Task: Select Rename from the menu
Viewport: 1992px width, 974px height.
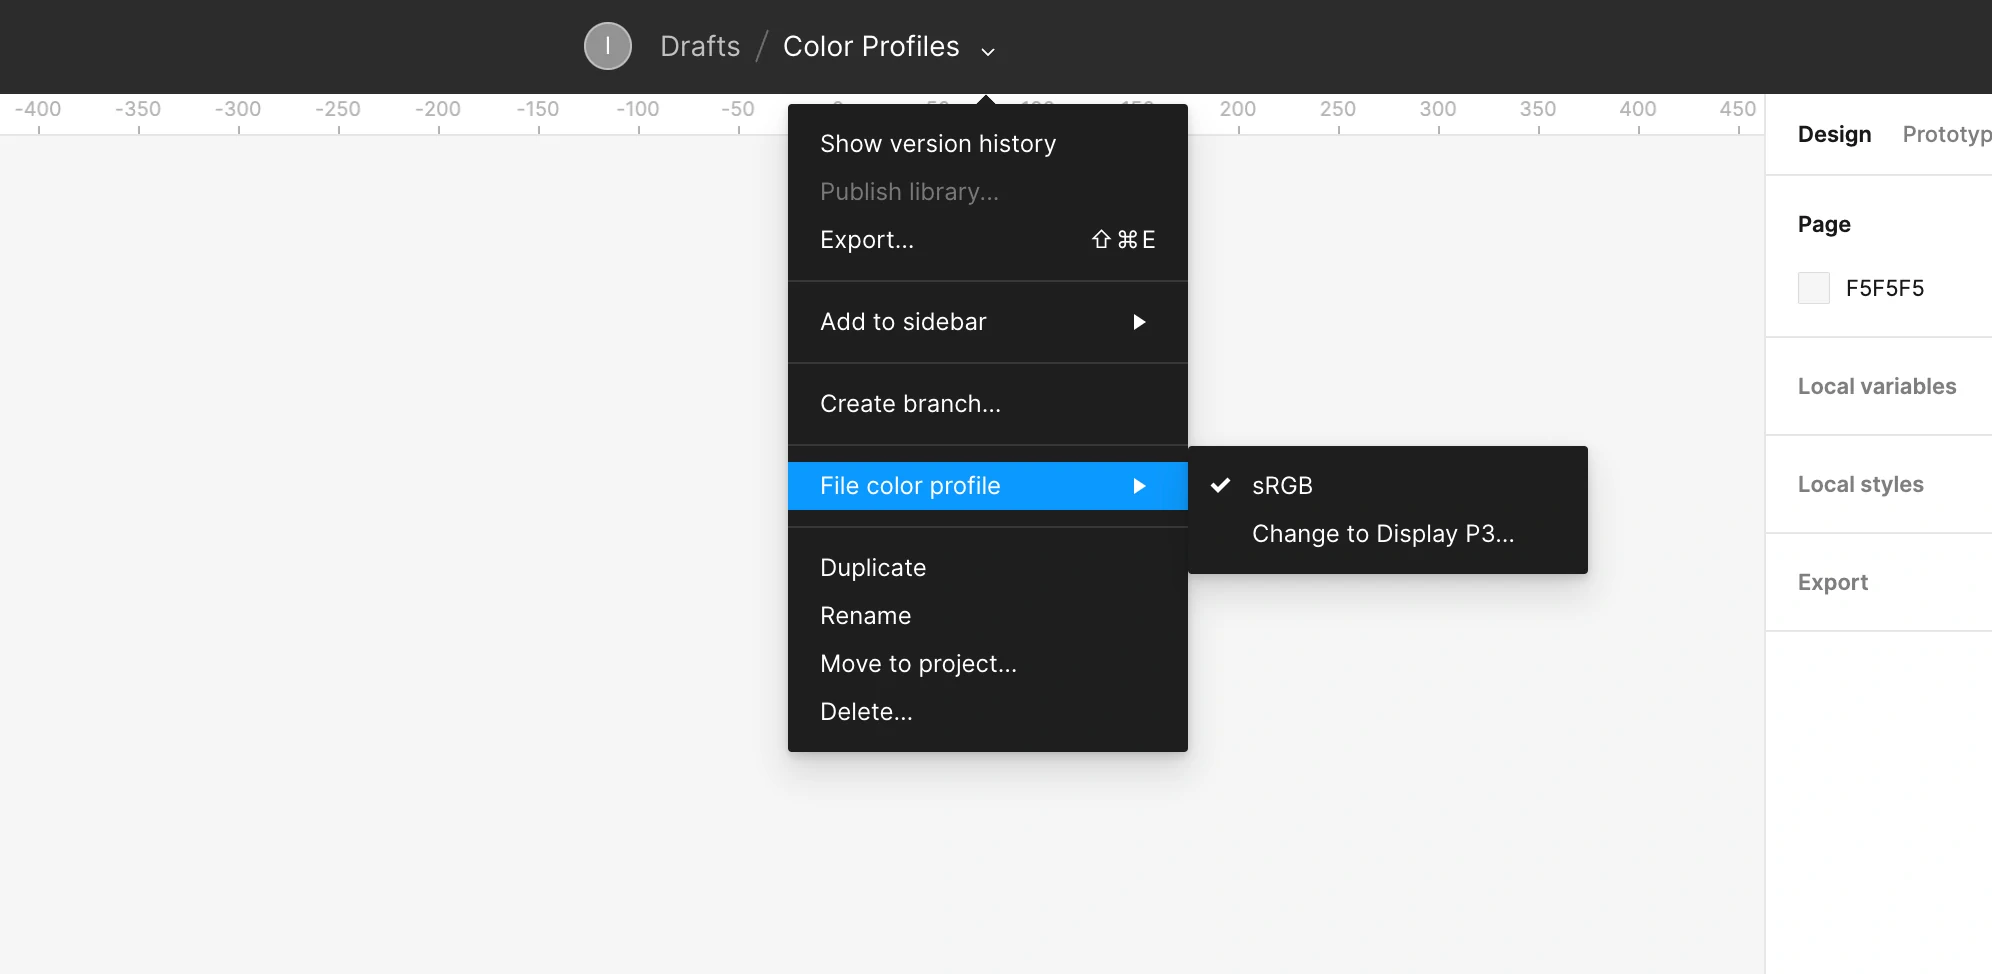Action: (865, 616)
